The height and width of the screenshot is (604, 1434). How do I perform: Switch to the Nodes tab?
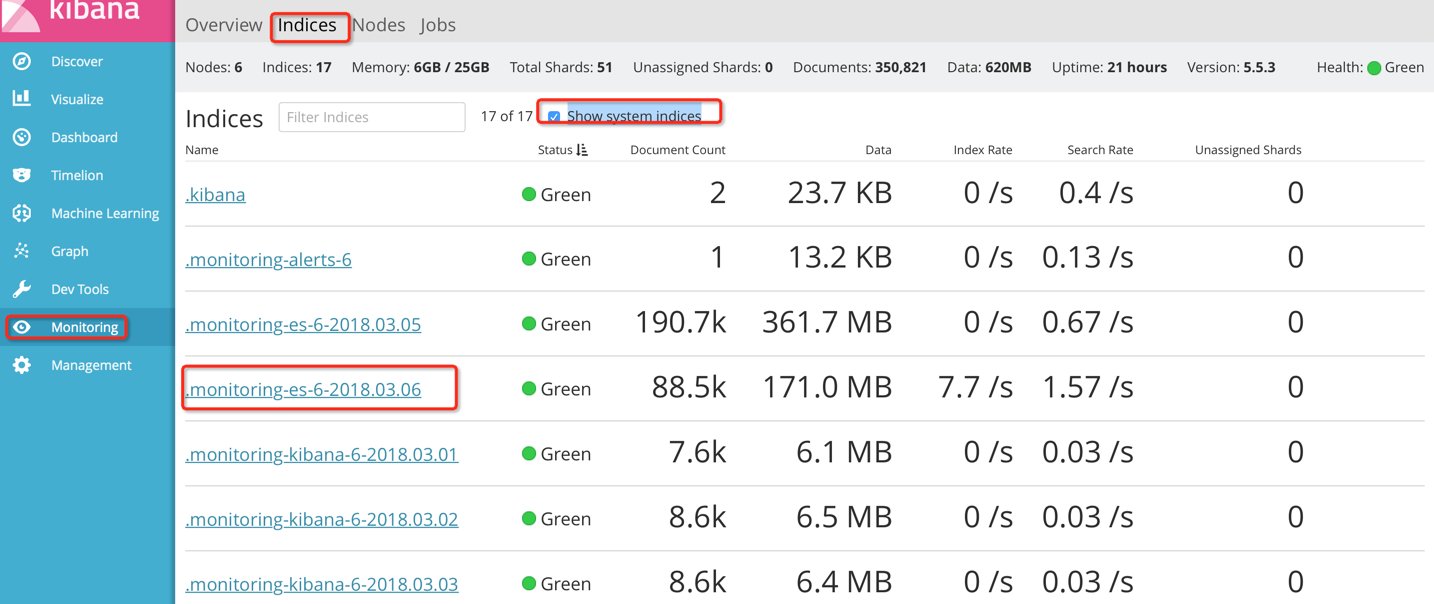pyautogui.click(x=378, y=25)
